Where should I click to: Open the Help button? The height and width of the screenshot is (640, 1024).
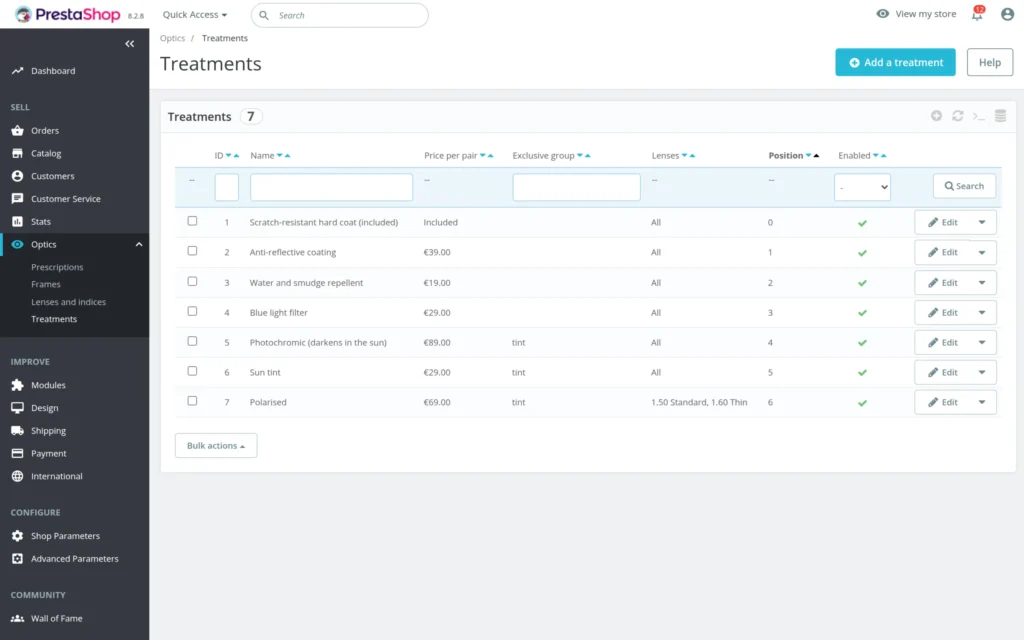(x=989, y=62)
